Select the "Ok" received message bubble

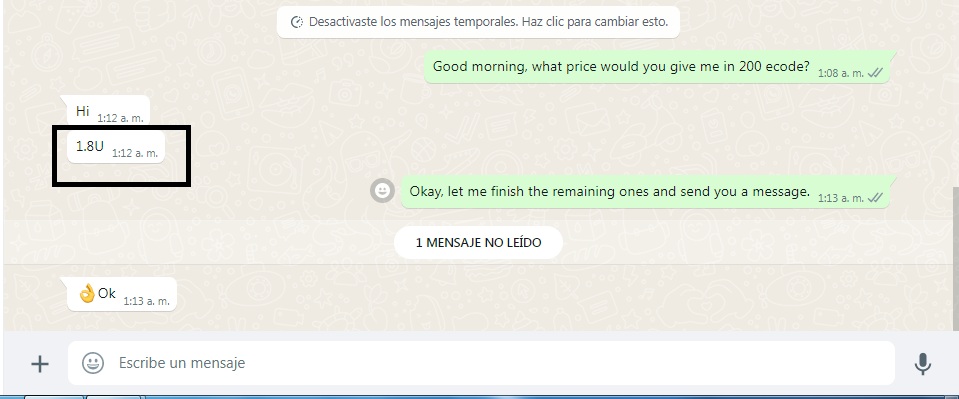point(121,294)
